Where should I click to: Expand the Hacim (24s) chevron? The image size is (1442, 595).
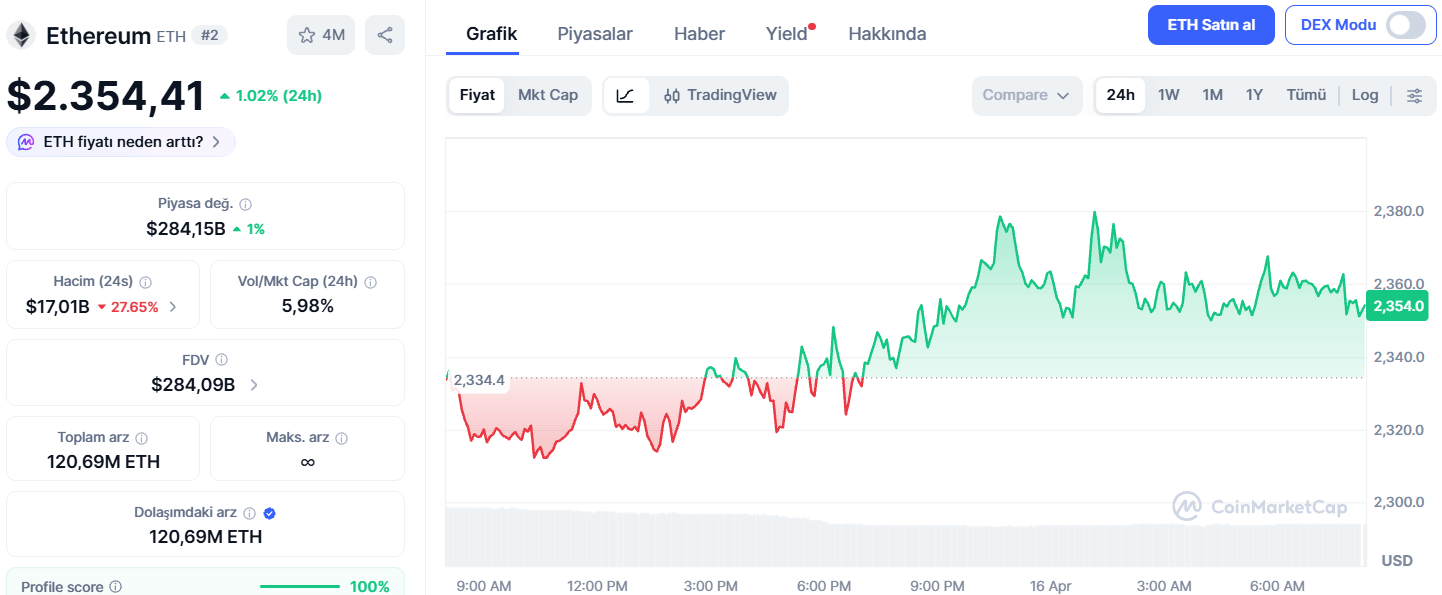(173, 307)
